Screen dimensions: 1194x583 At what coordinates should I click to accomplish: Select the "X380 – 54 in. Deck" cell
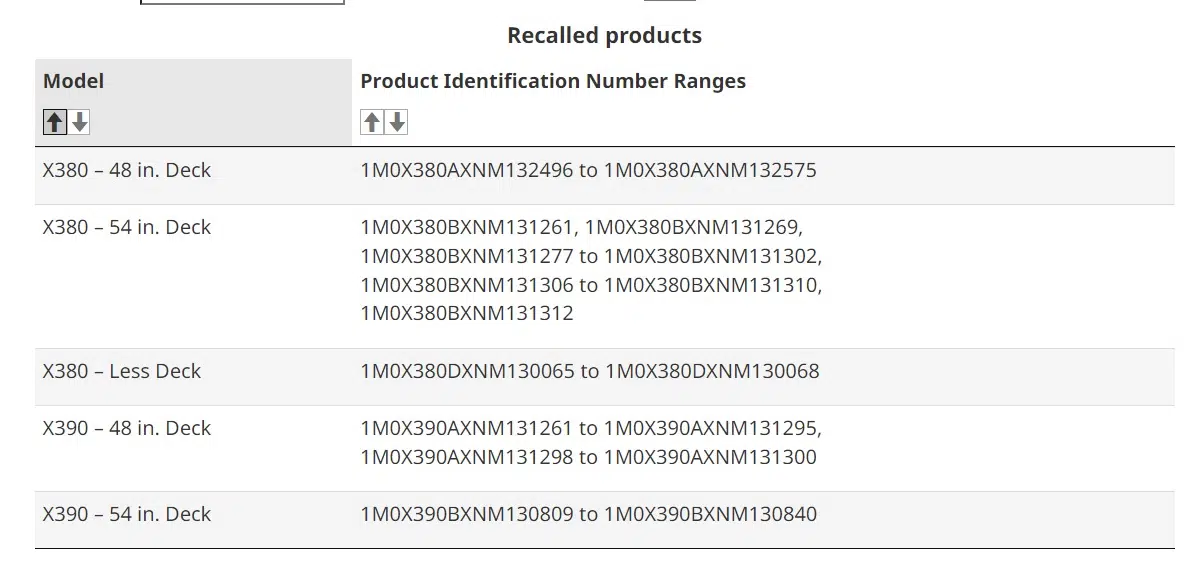pyautogui.click(x=127, y=227)
